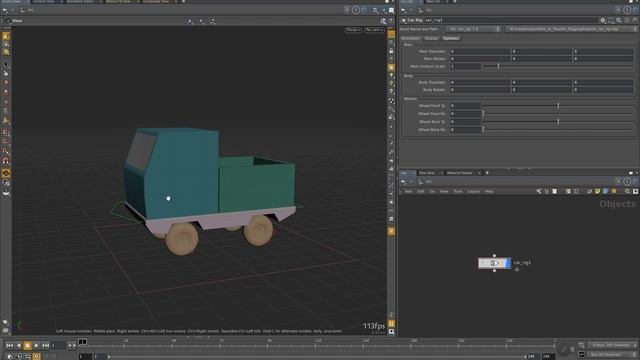Screen dimensions: 640x360
Task: Click the global animation range end field 240
Action: (x=547, y=356)
